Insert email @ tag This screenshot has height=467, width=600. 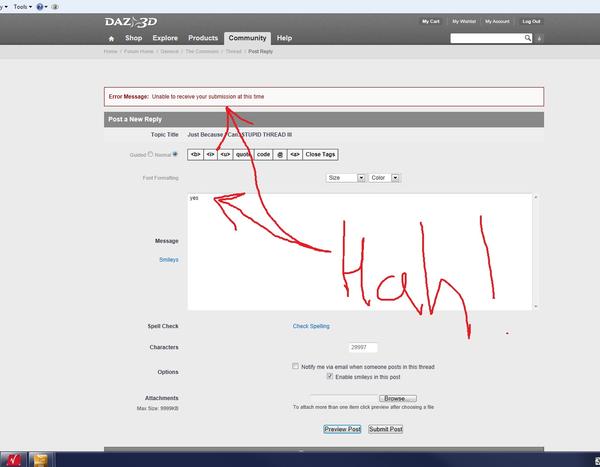coord(280,155)
